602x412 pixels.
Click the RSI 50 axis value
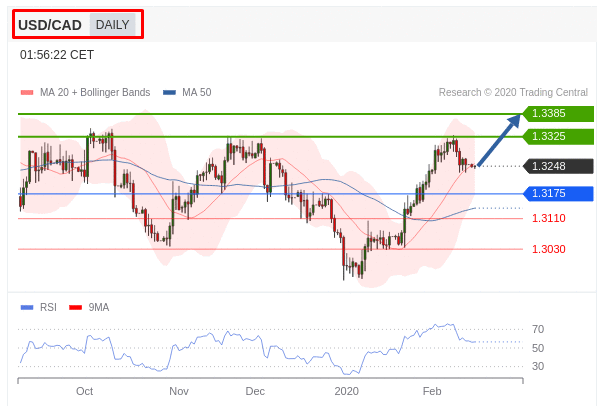(538, 348)
